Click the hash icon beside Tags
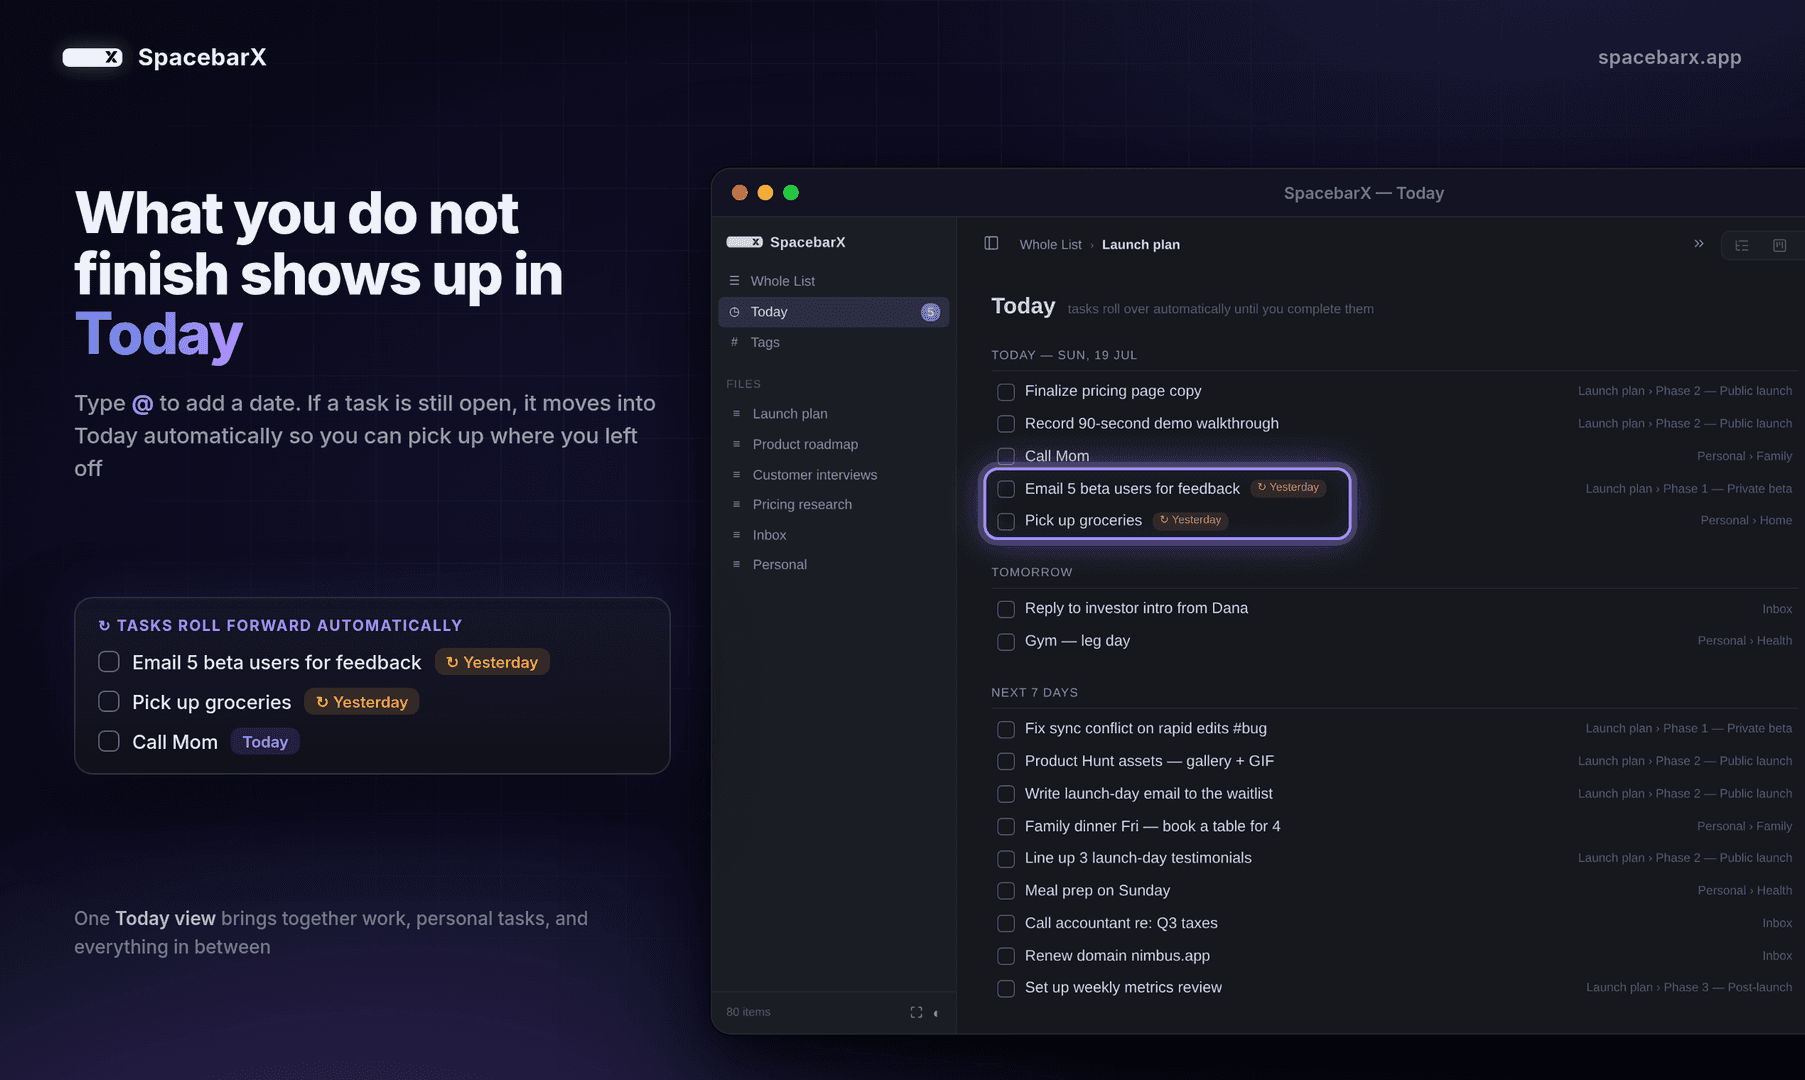The width and height of the screenshot is (1805, 1080). click(734, 342)
